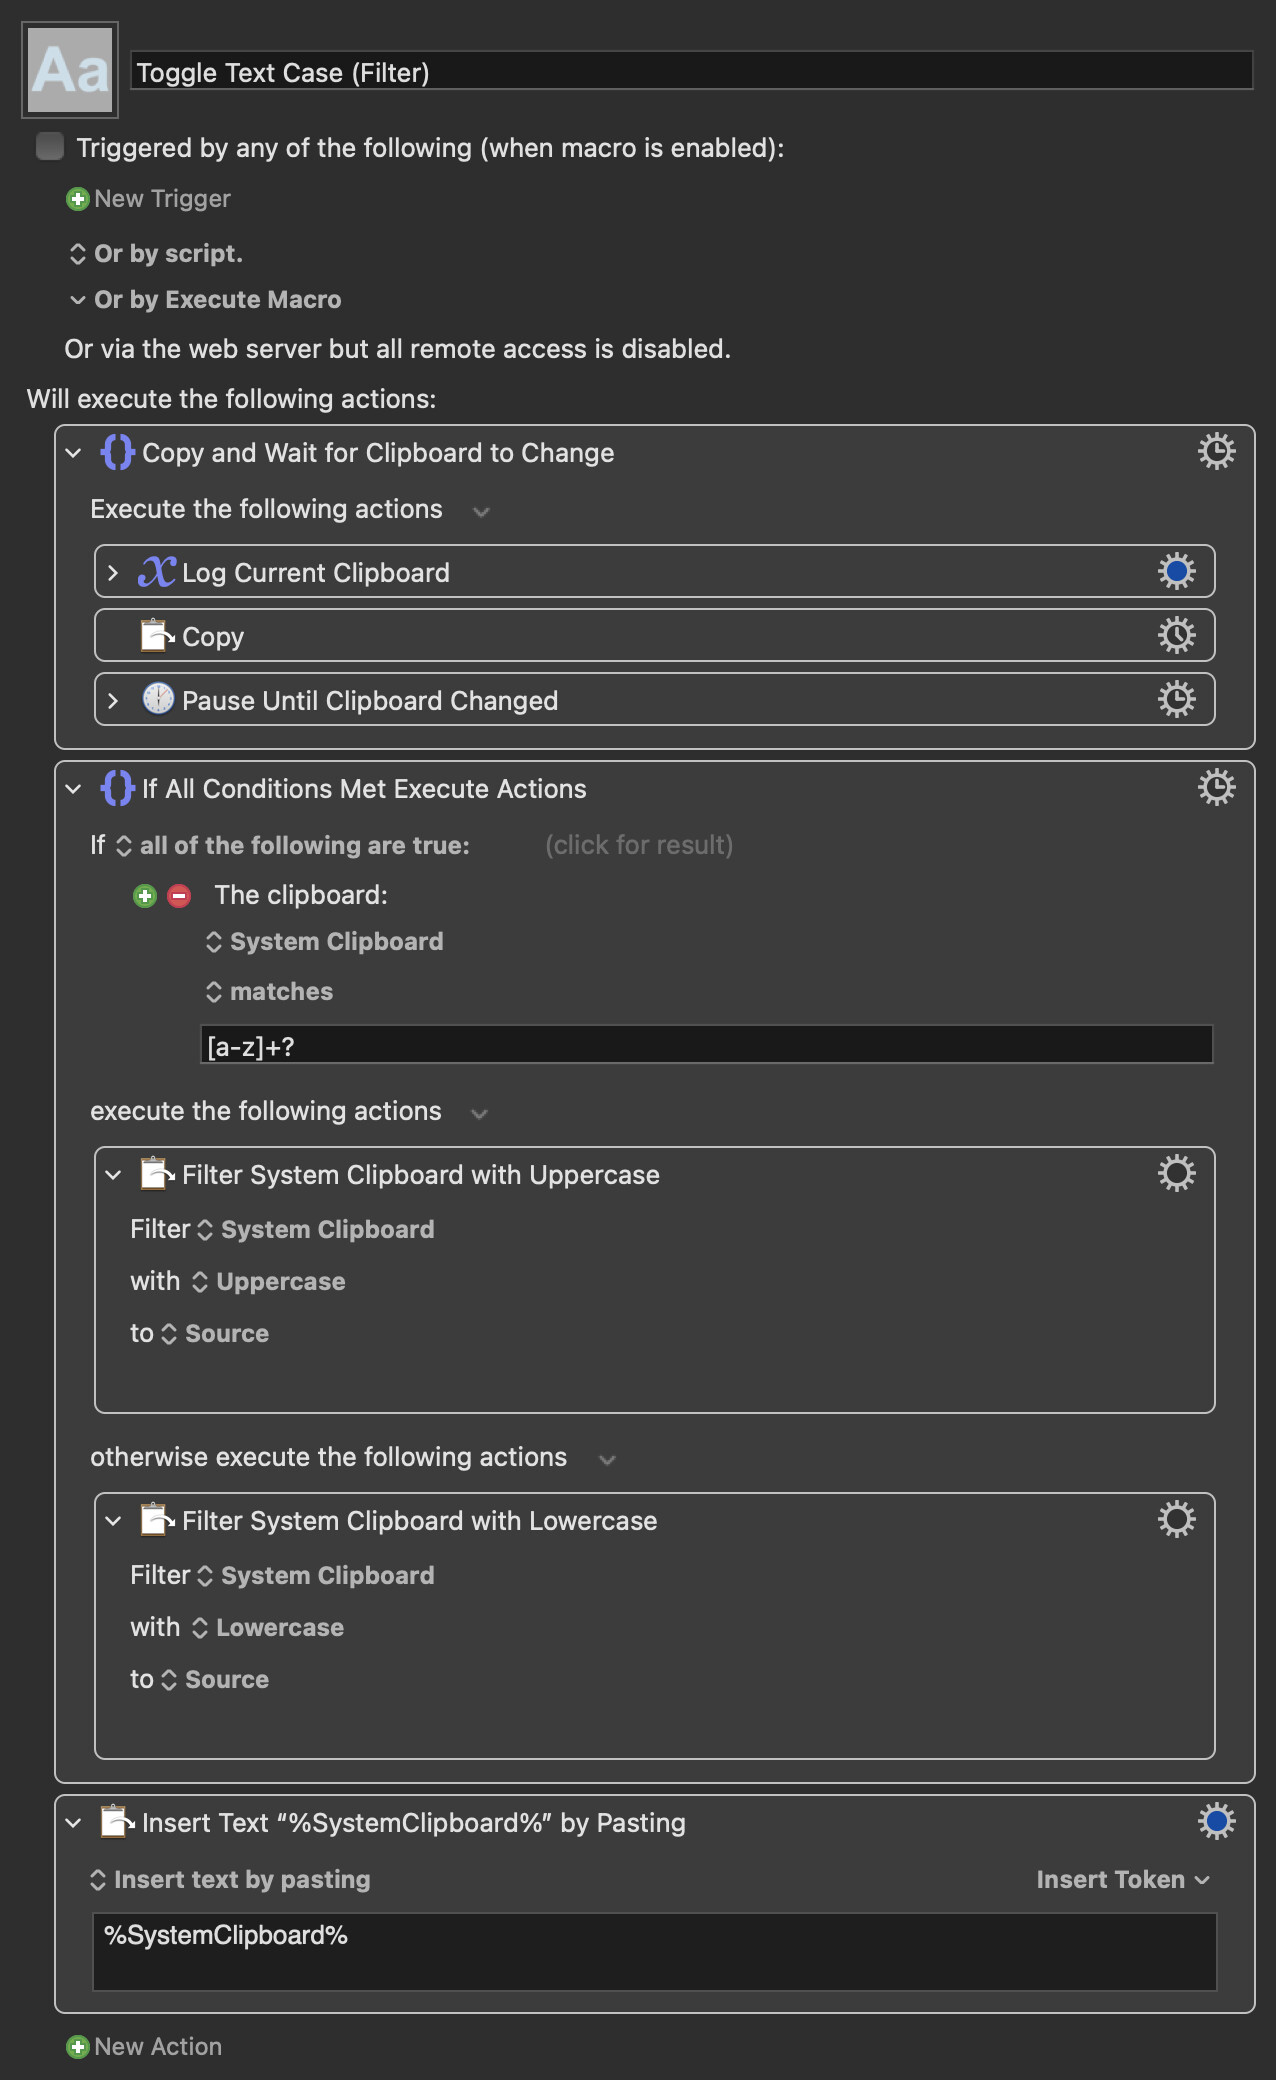Image resolution: width=1276 pixels, height=2080 pixels.
Task: Open gear menu for Pause Until Clipboard Changed
Action: click(1176, 699)
